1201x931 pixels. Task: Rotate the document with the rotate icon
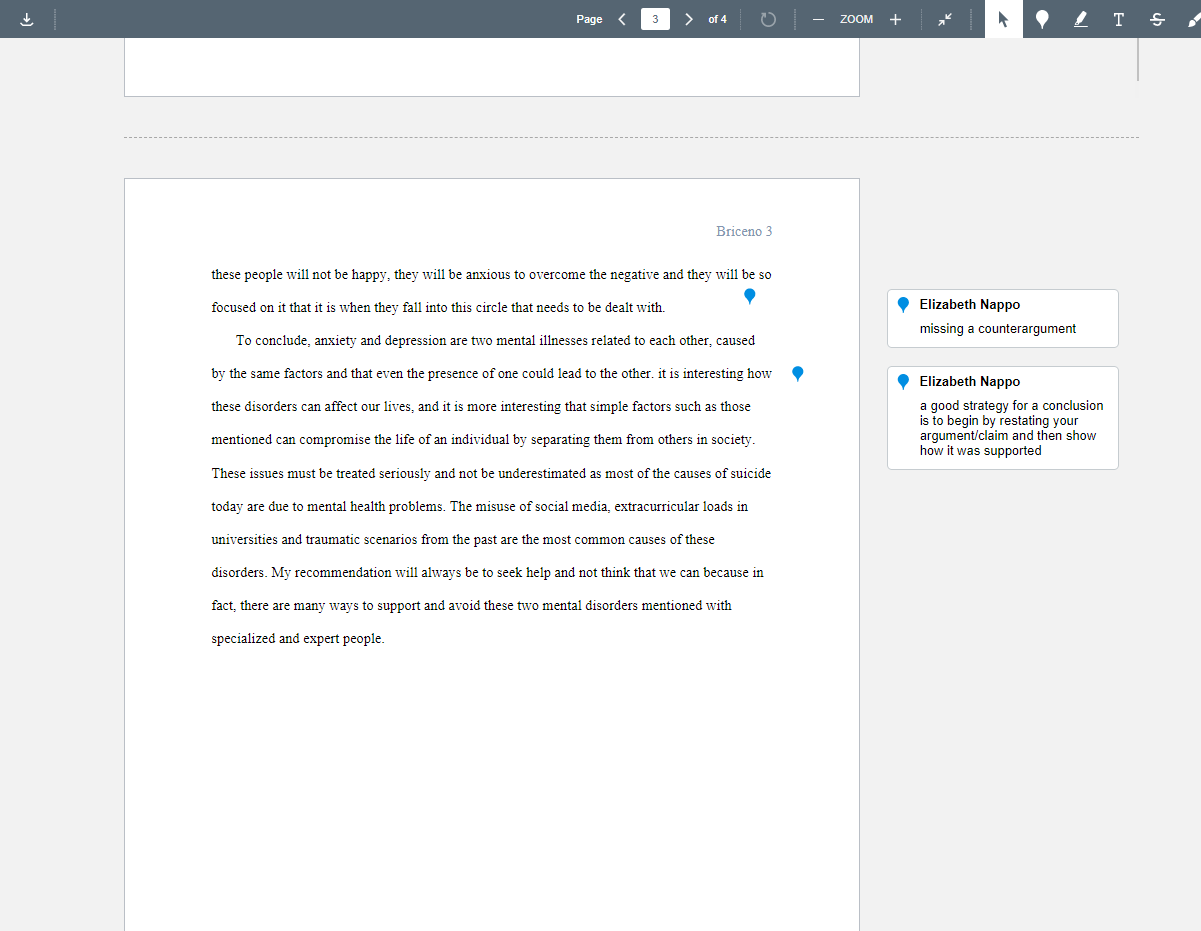[x=768, y=19]
